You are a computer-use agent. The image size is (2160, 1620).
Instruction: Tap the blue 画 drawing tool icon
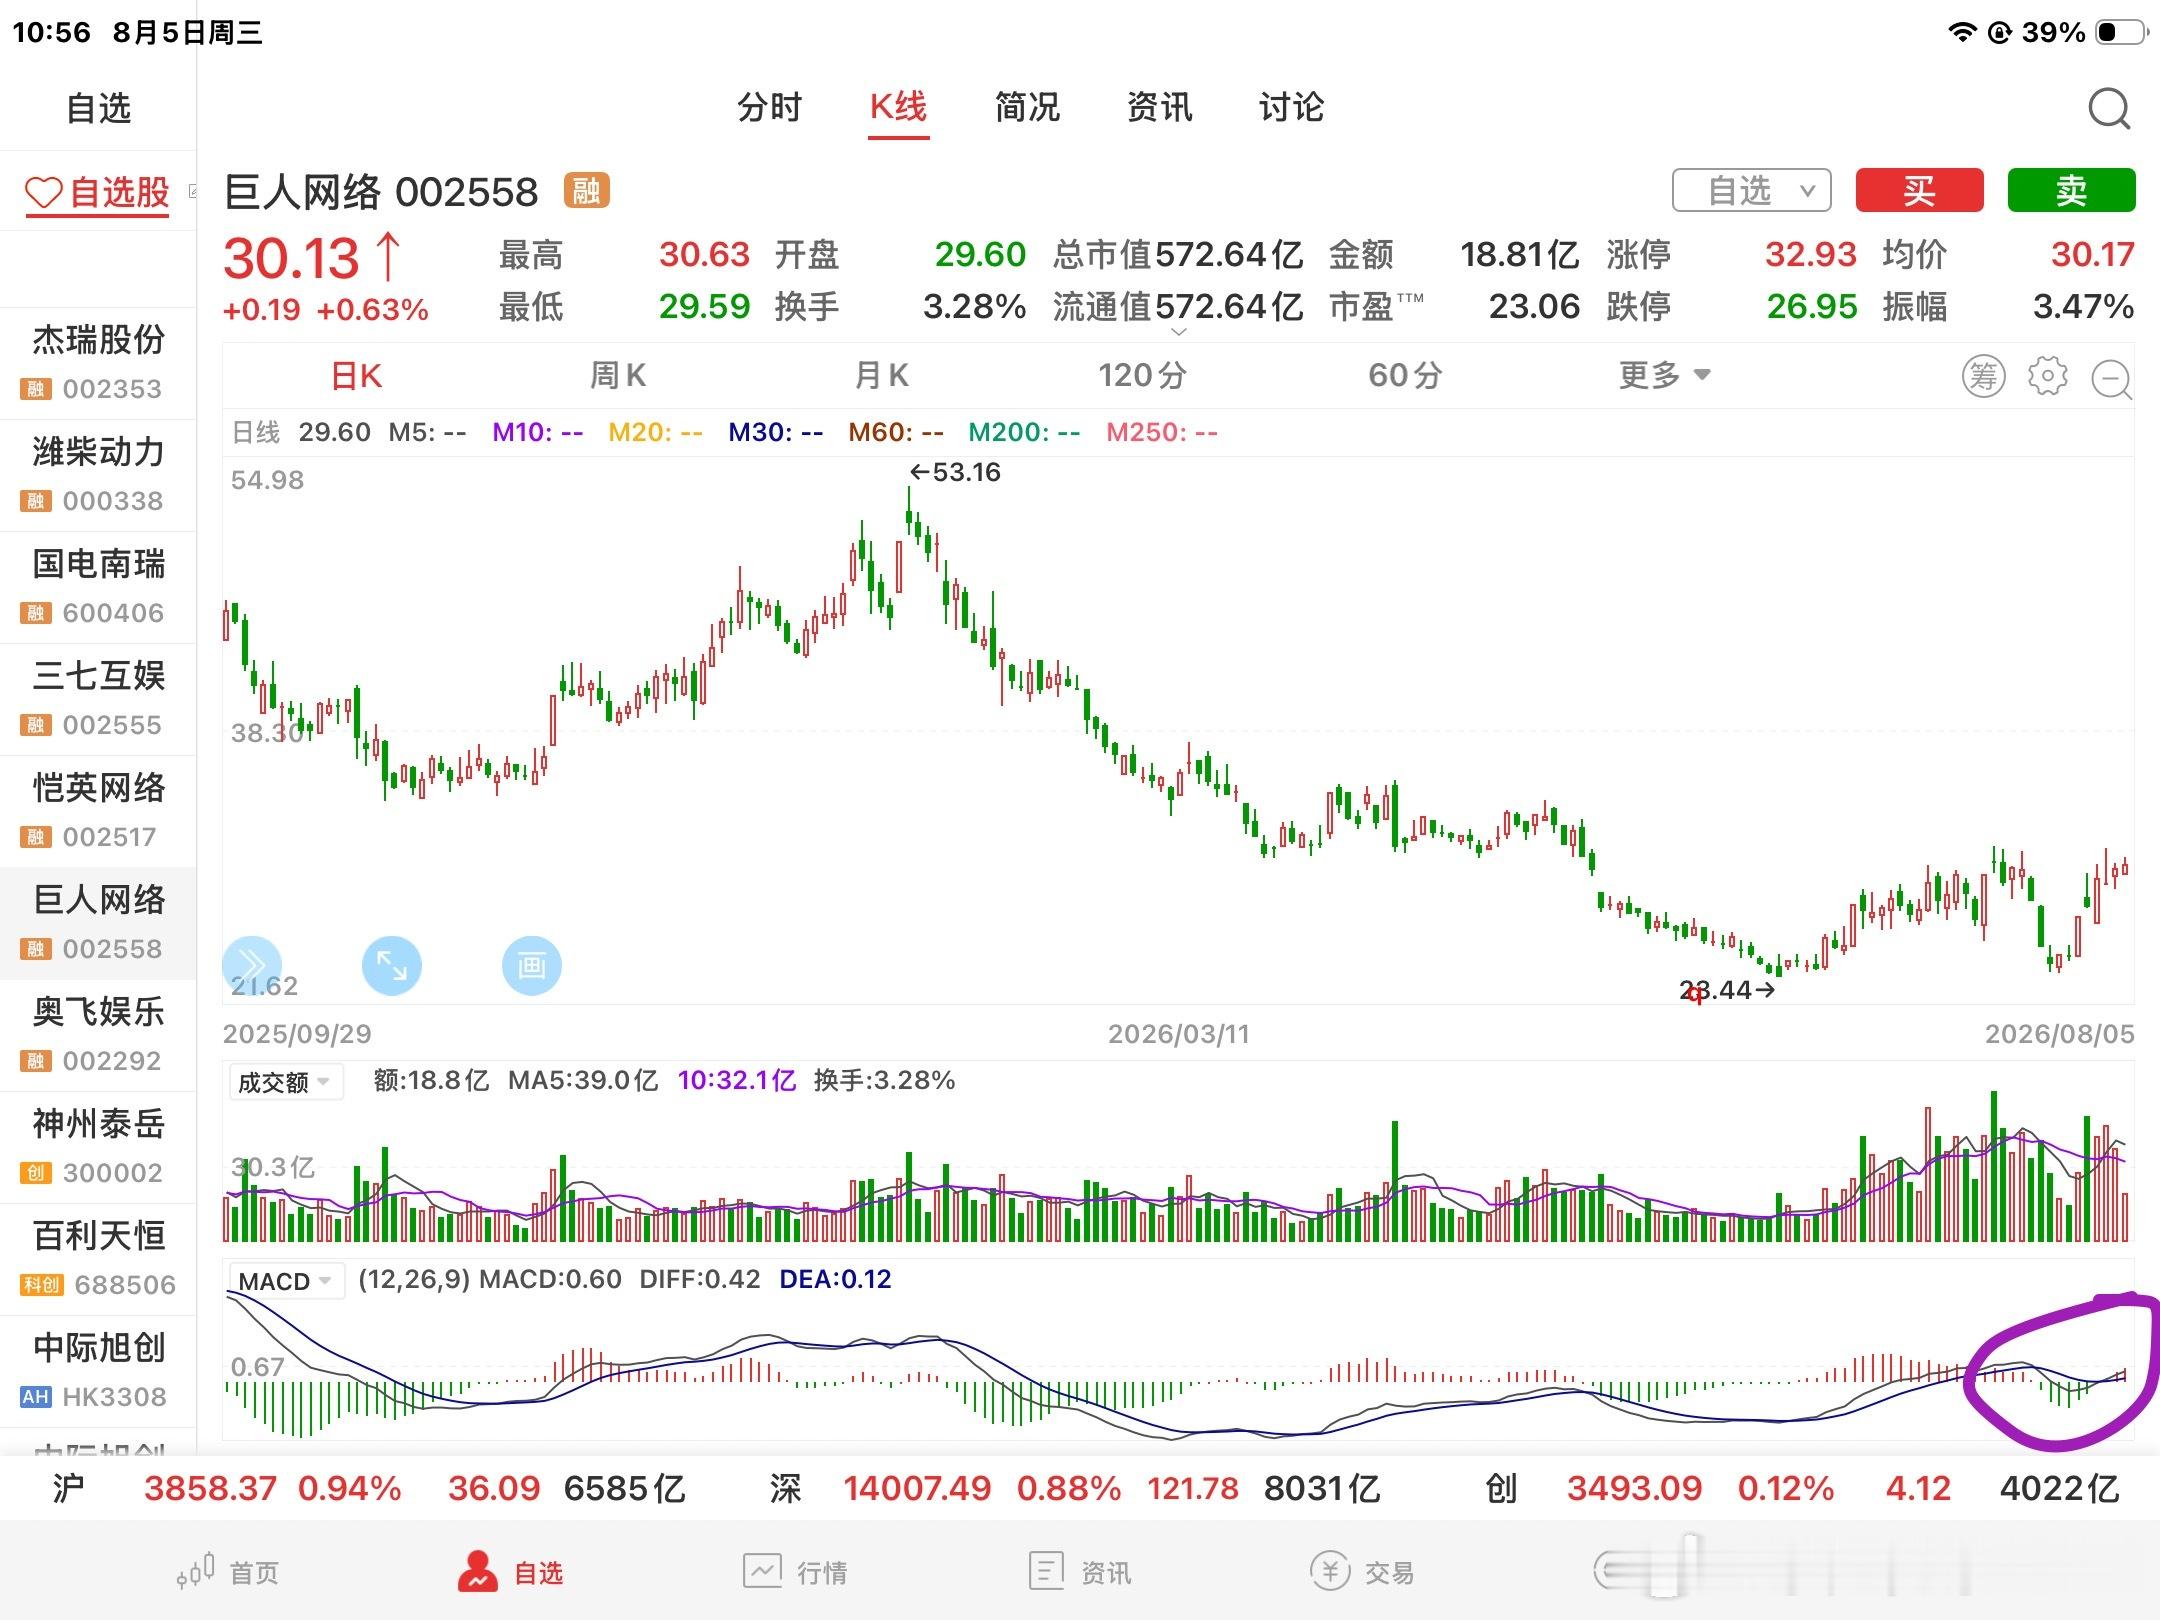click(531, 965)
